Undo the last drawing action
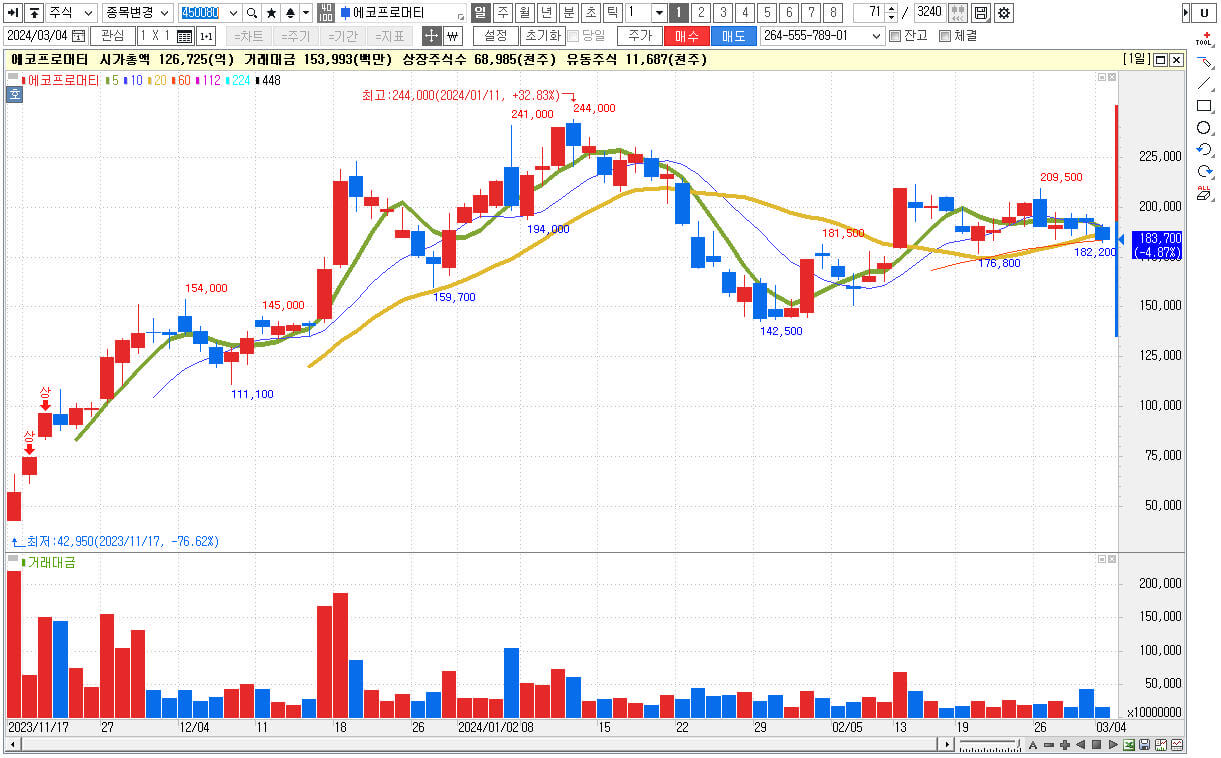 click(1204, 150)
